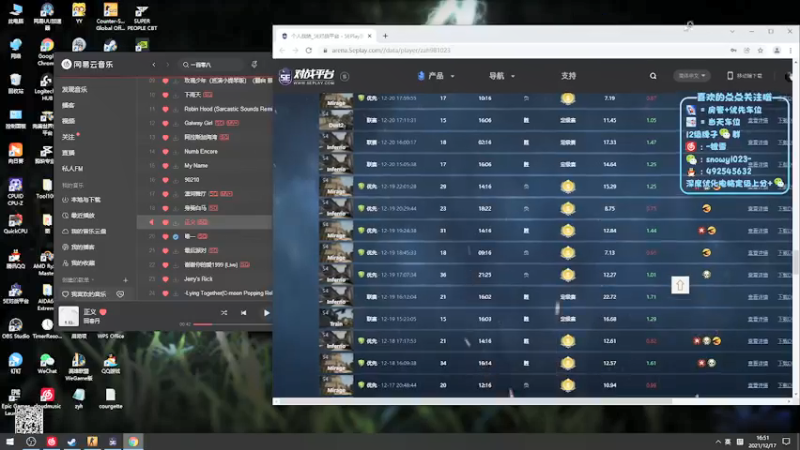Click search icon on 5E platform header

(653, 76)
